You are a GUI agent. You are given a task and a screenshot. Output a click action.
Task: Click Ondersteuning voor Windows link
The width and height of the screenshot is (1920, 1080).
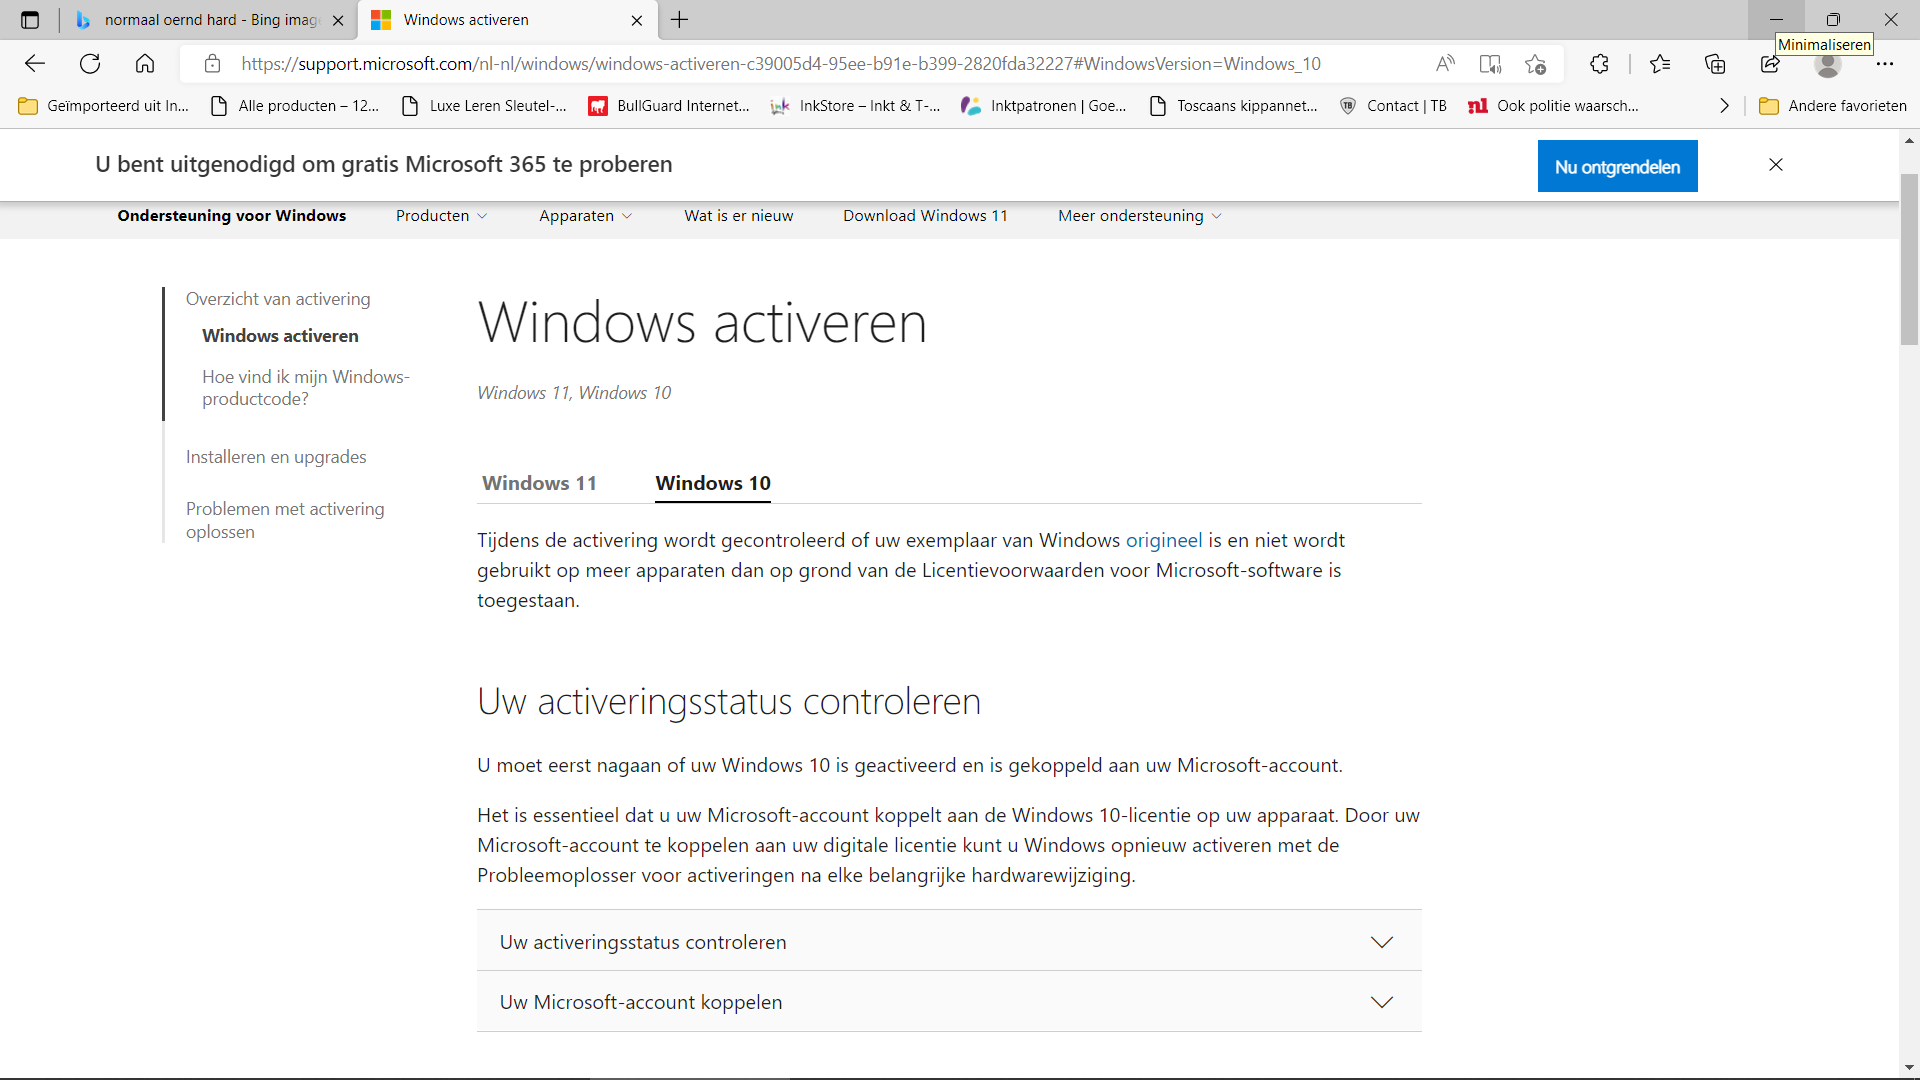(231, 216)
